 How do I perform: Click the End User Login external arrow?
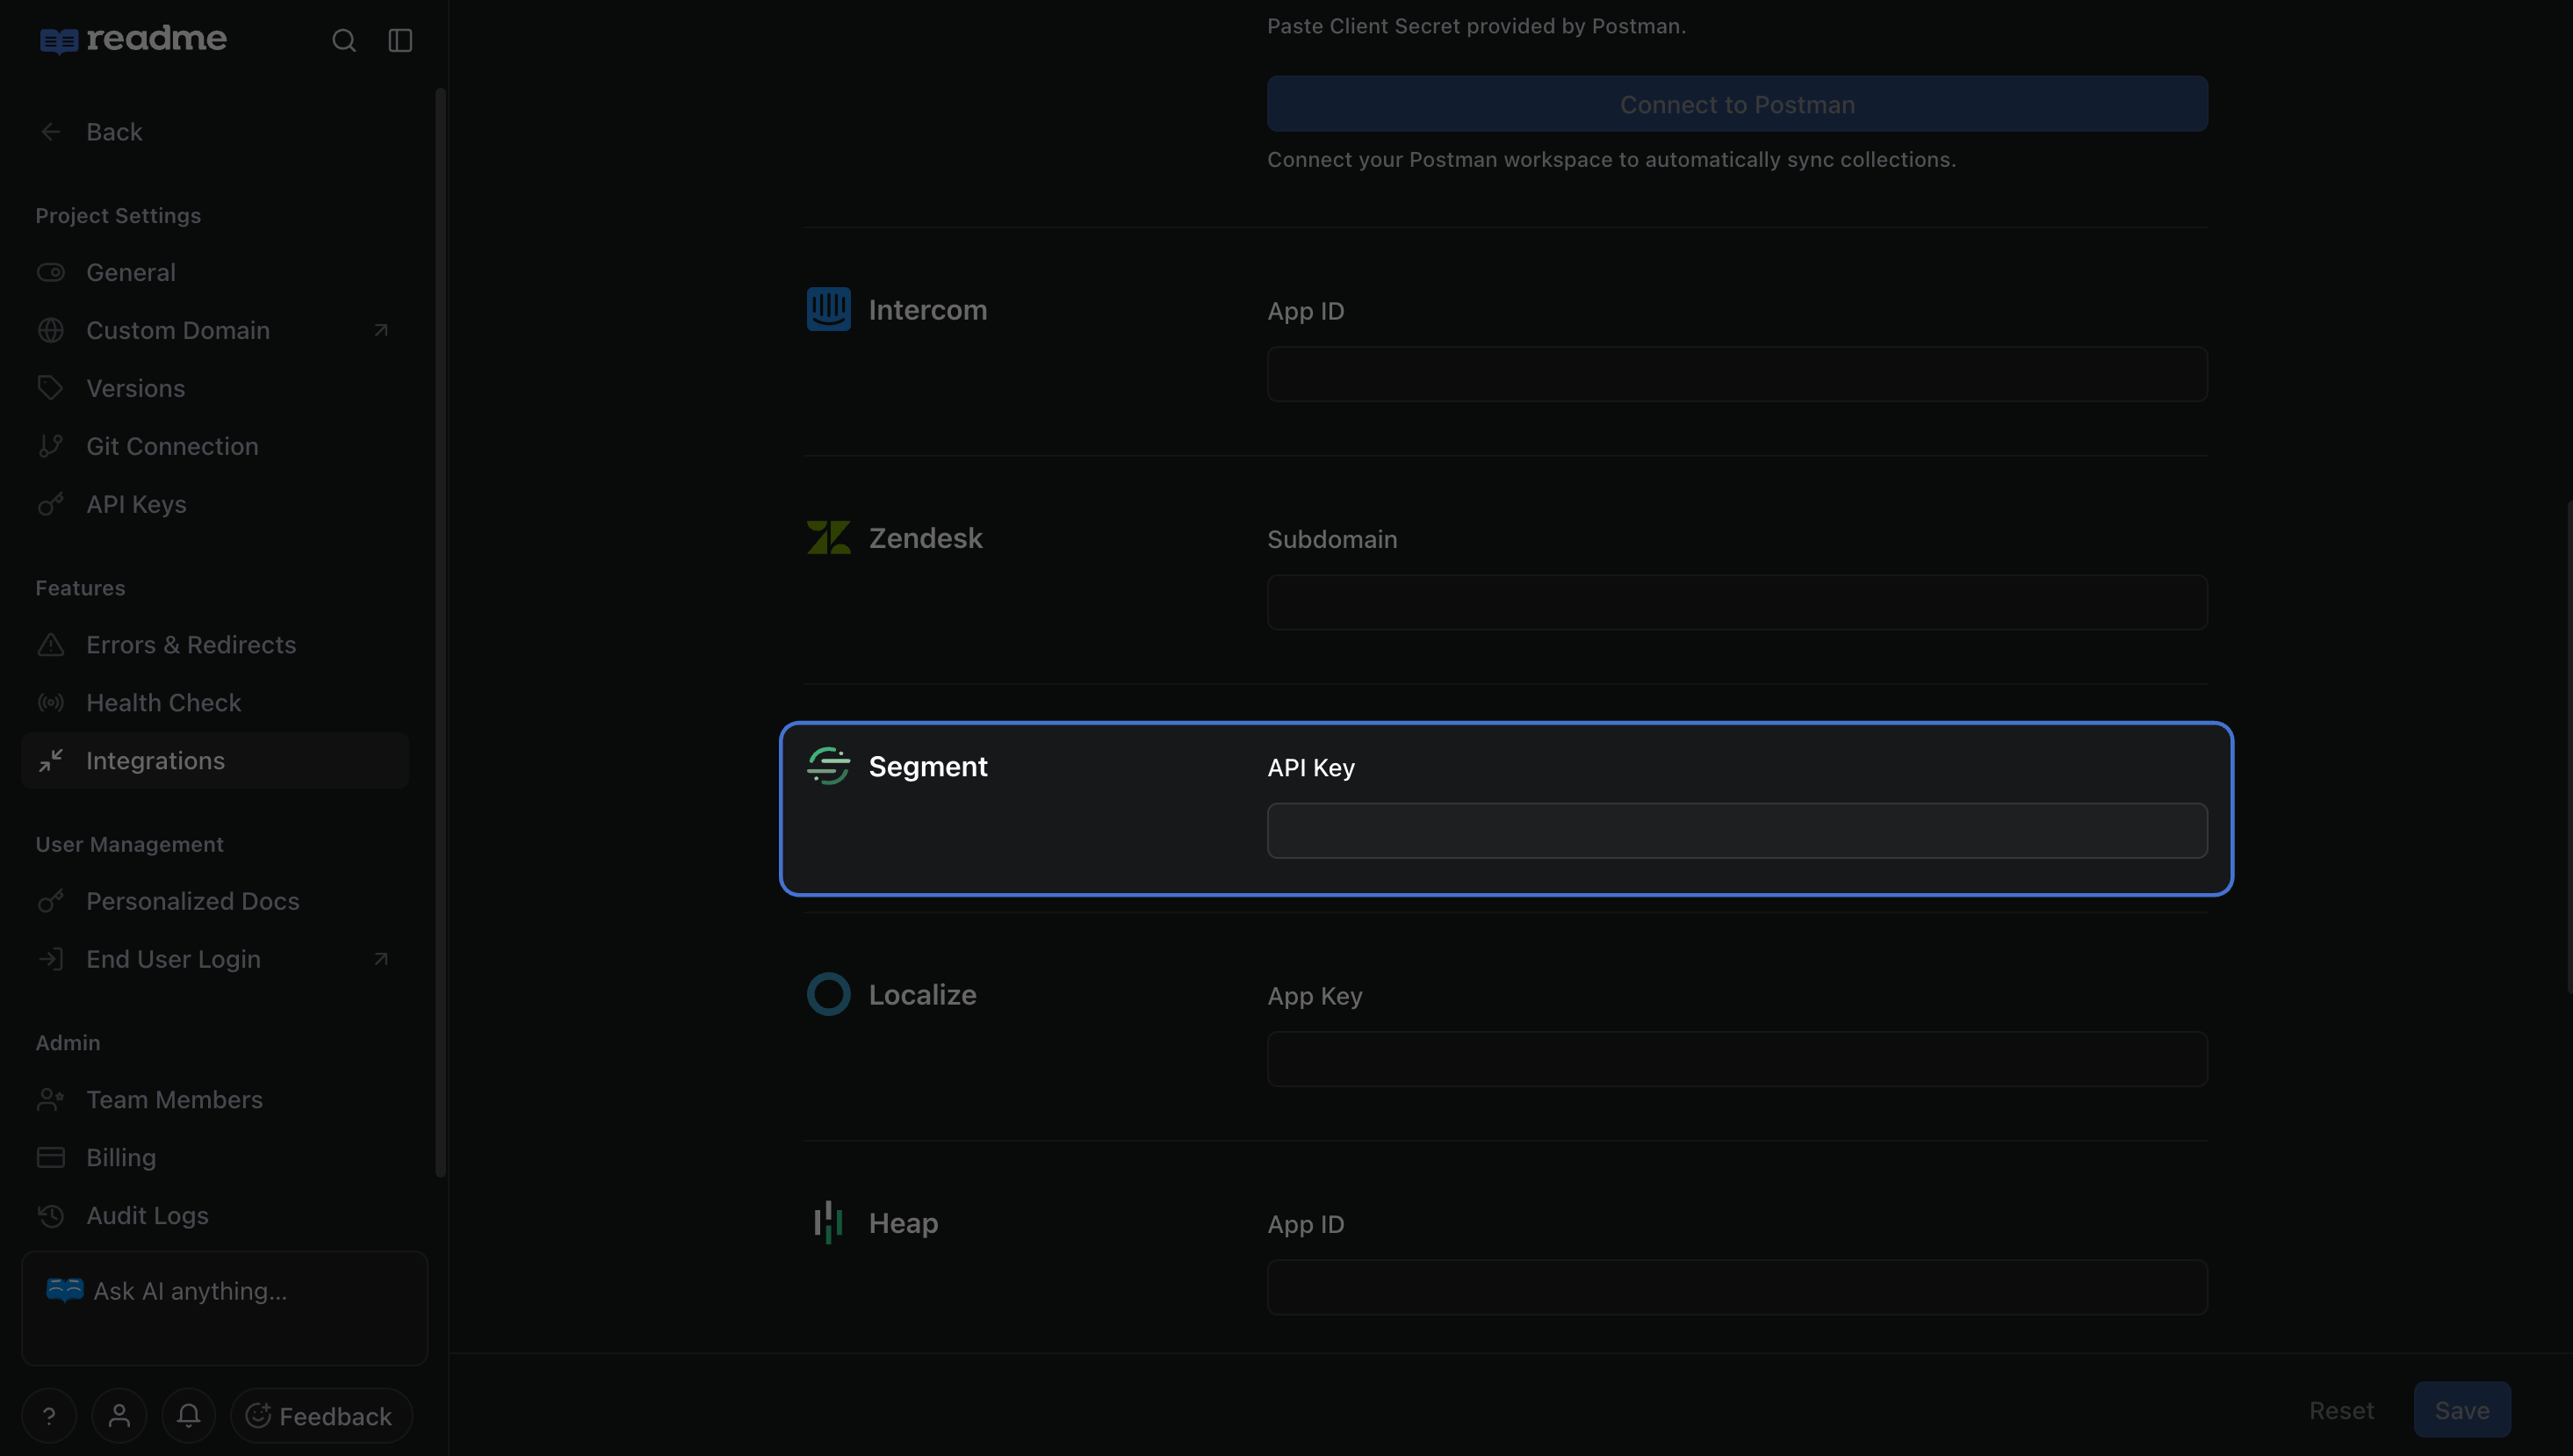(380, 959)
